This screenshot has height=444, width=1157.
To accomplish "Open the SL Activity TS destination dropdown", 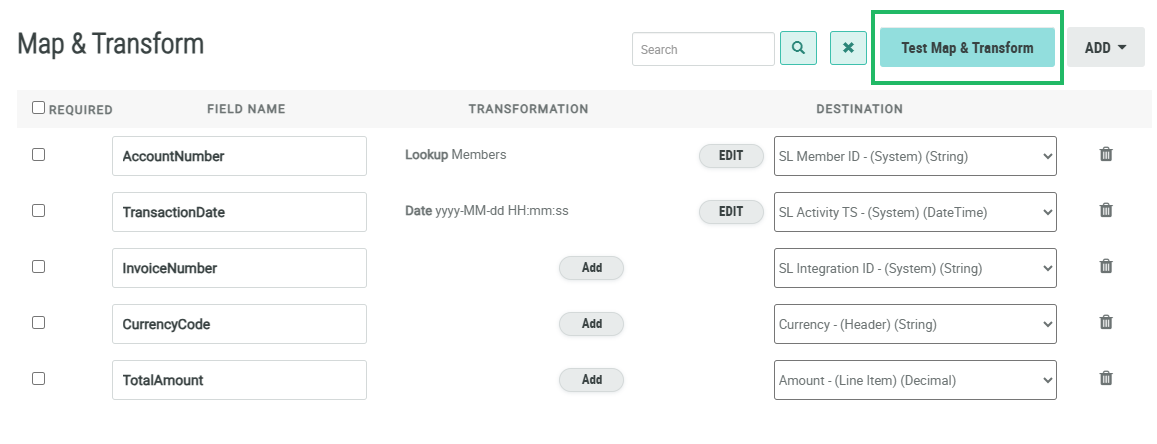I will (914, 212).
